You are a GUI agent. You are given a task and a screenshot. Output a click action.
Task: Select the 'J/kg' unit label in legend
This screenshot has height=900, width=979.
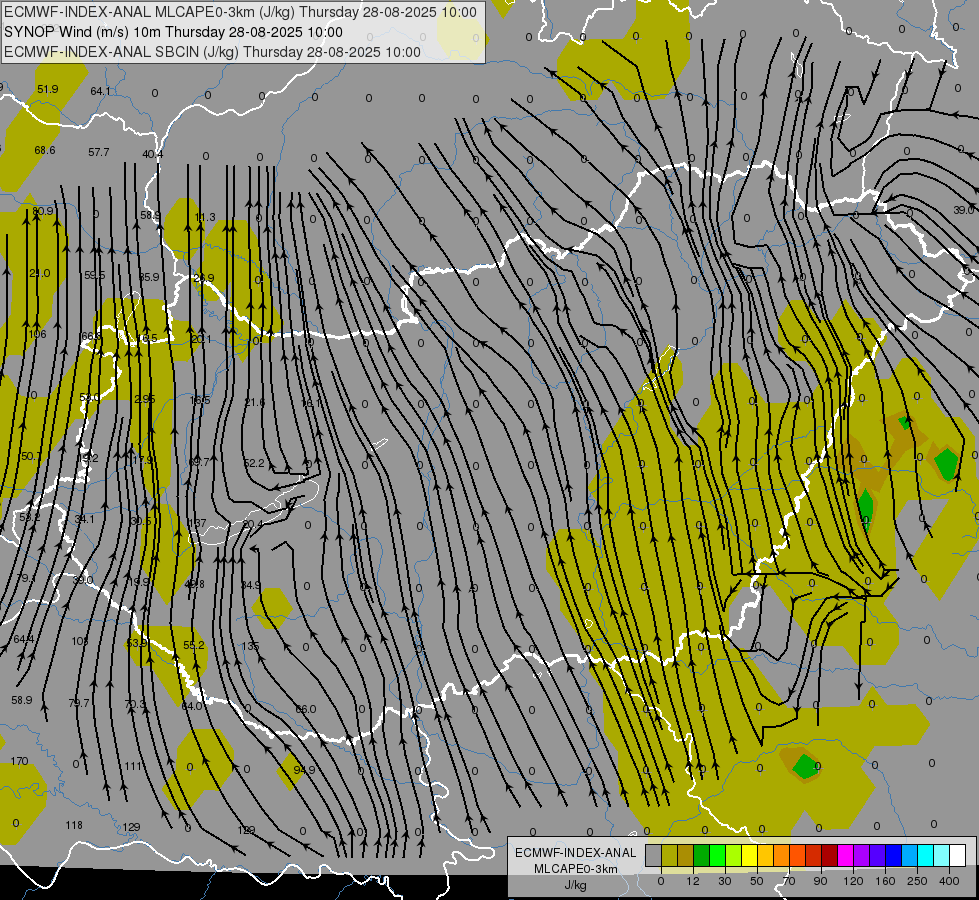pyautogui.click(x=575, y=884)
